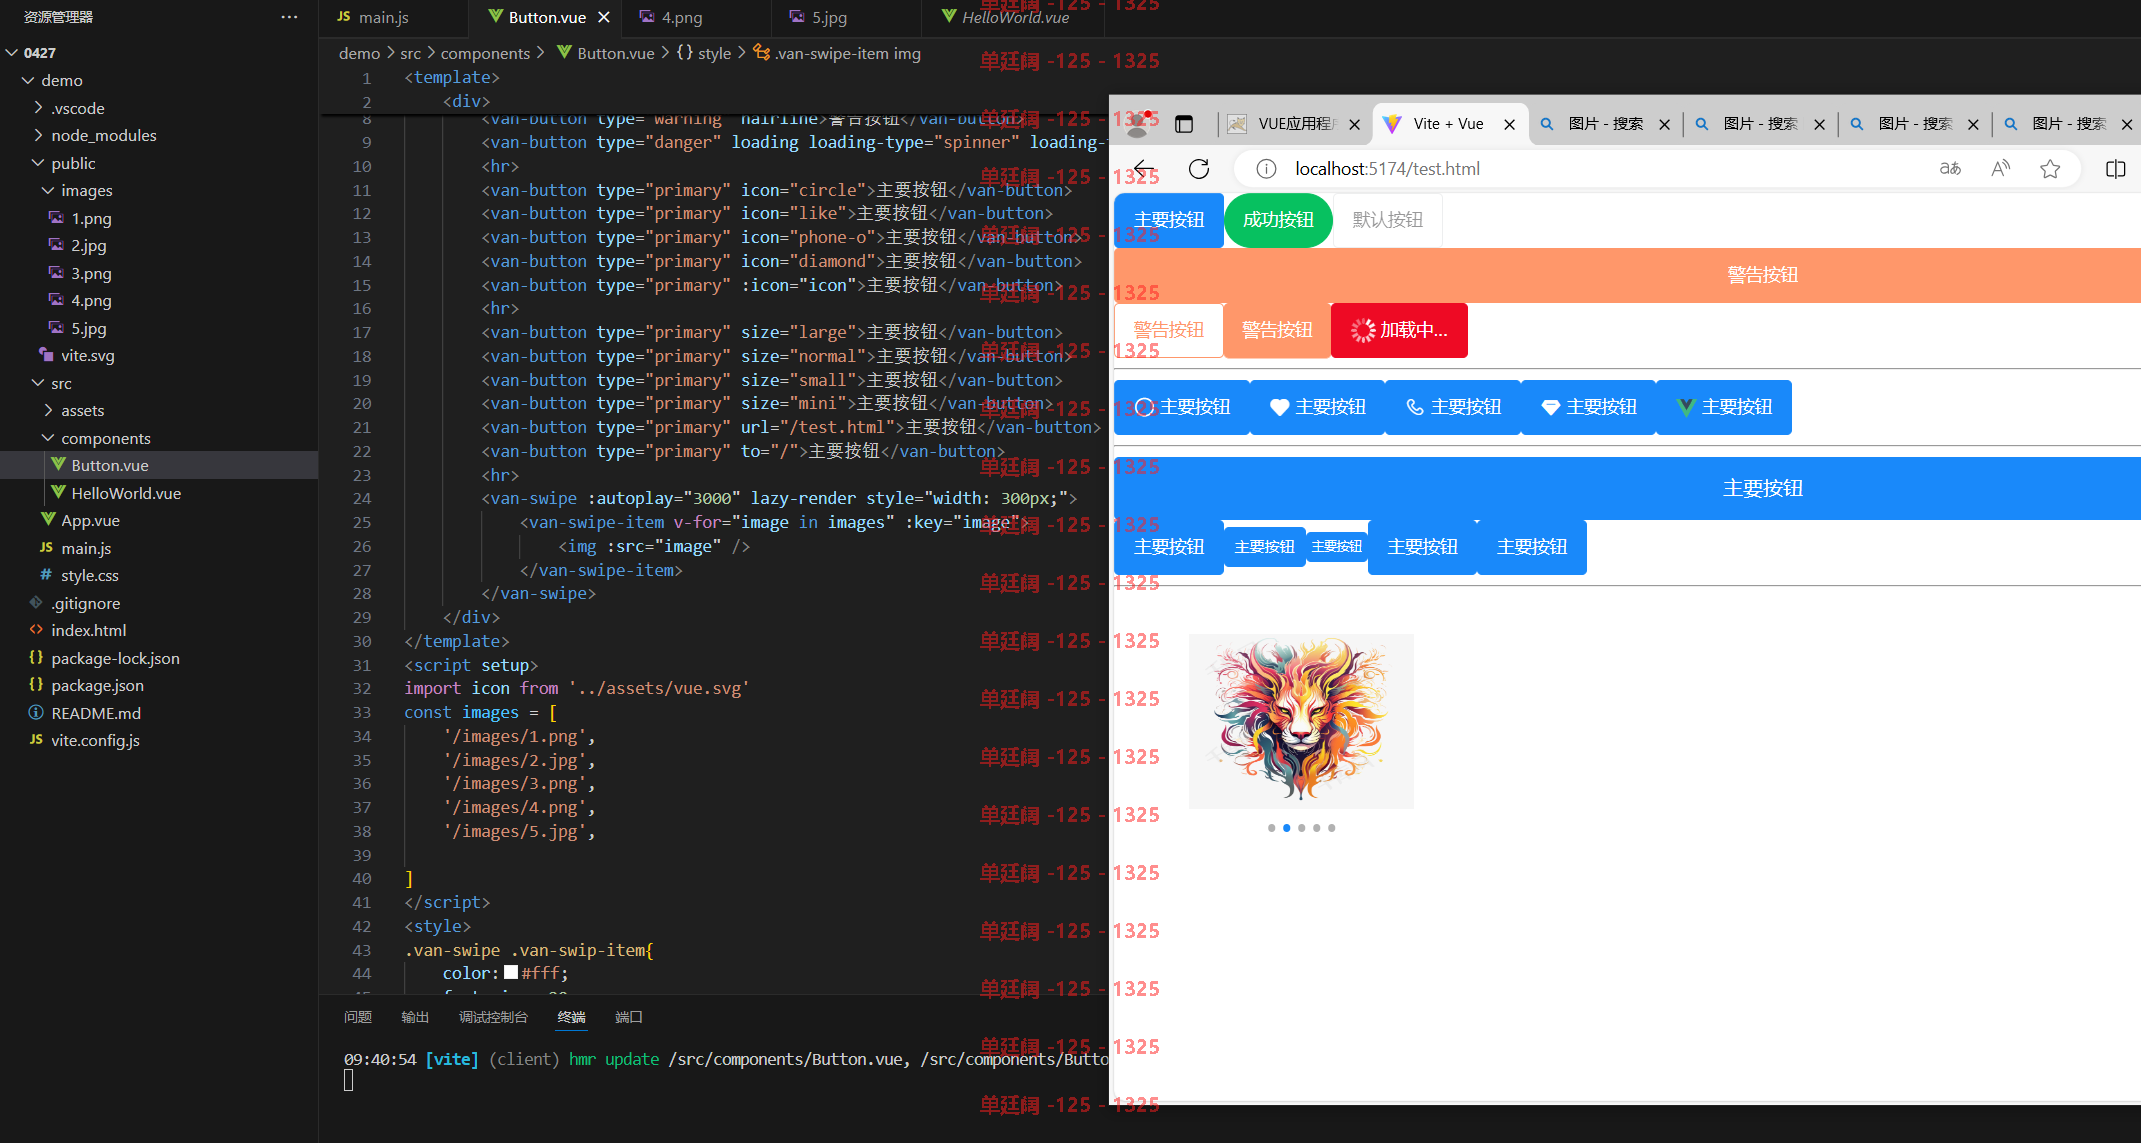Open the browser tab actions icon
This screenshot has height=1143, width=2141.
pyautogui.click(x=1184, y=124)
